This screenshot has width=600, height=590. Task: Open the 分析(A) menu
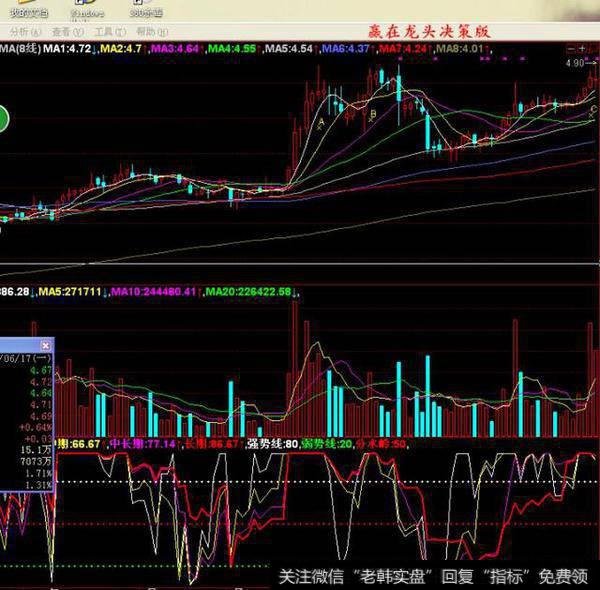pos(25,32)
